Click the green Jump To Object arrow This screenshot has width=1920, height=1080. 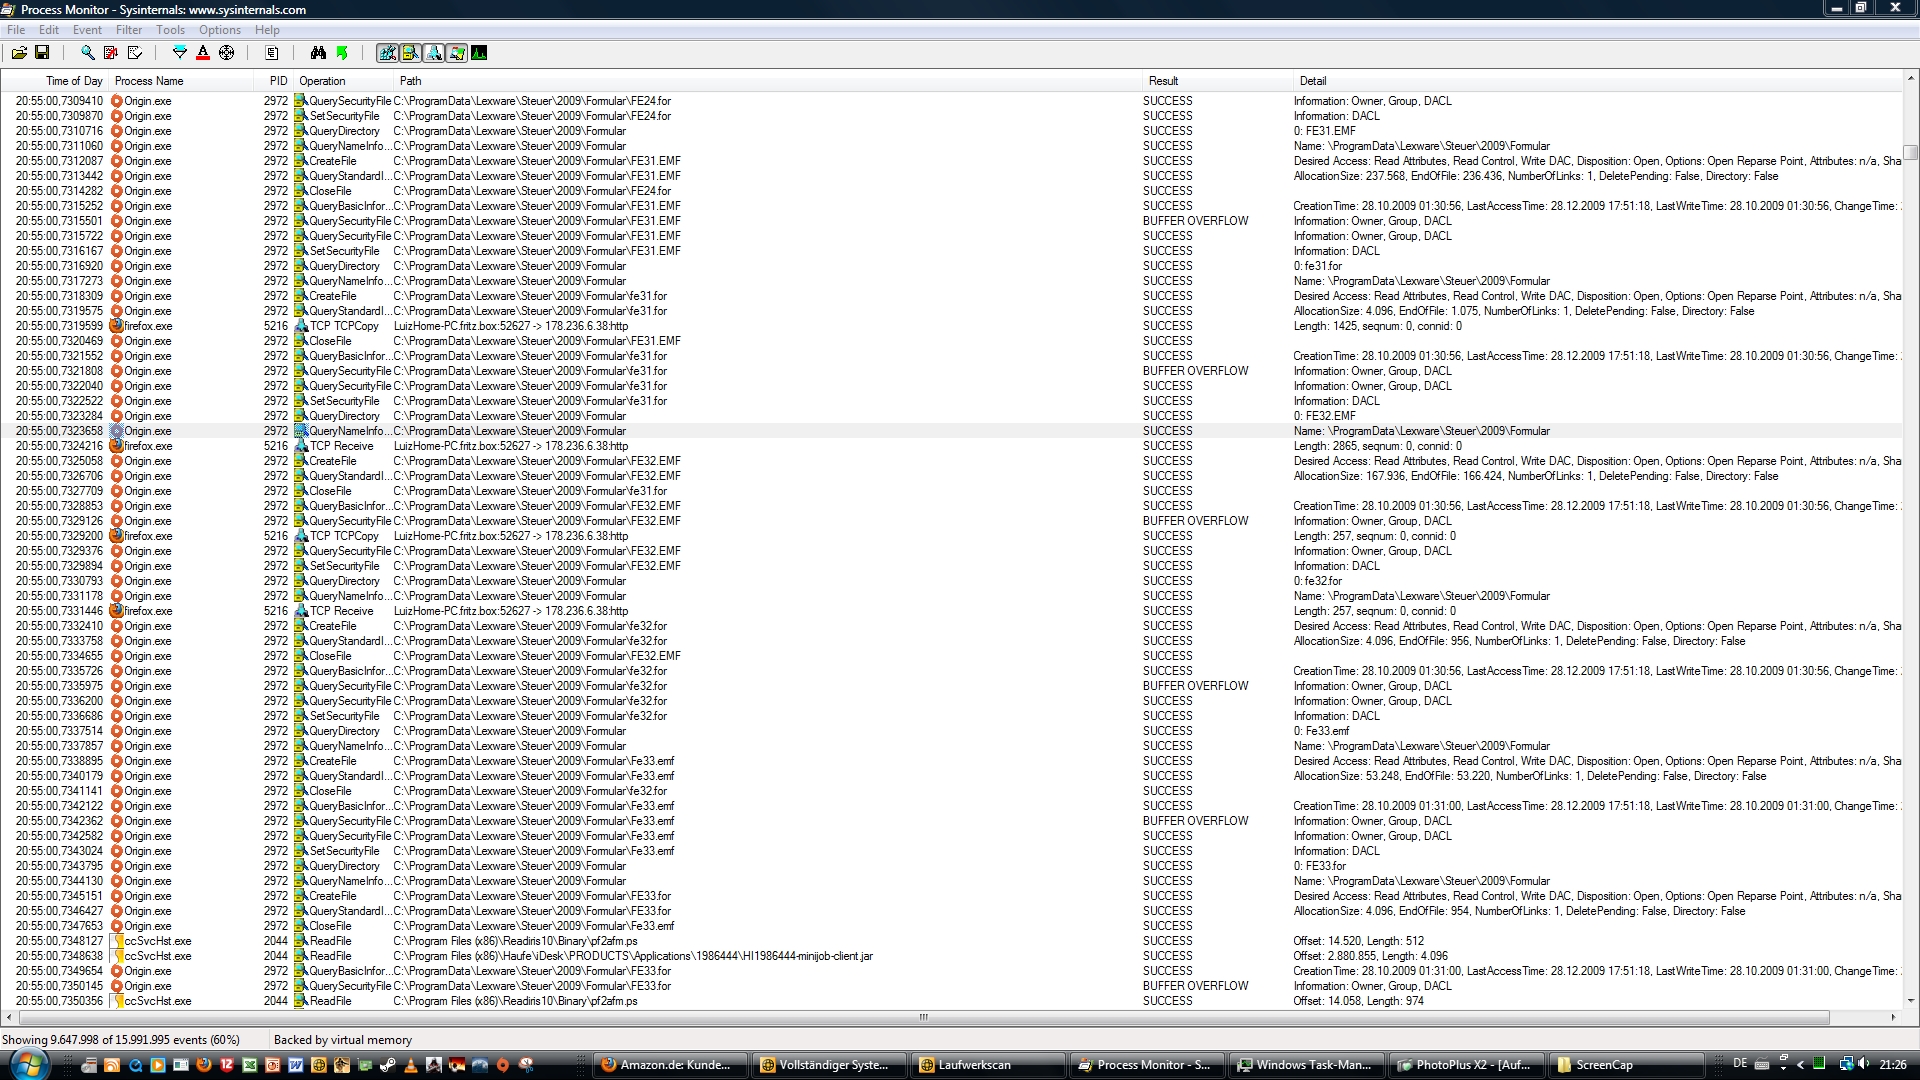(342, 53)
